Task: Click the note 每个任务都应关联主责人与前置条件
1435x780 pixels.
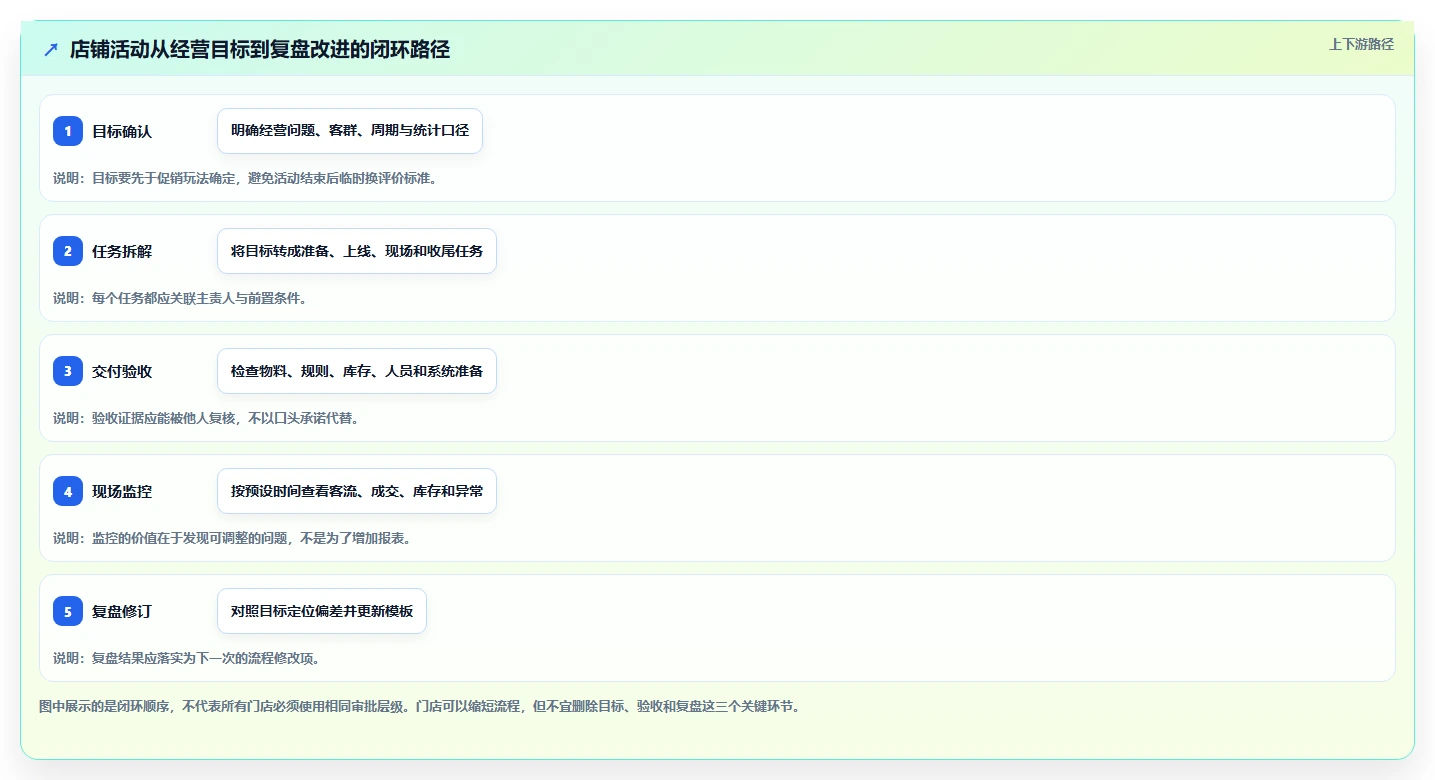Action: [195, 298]
